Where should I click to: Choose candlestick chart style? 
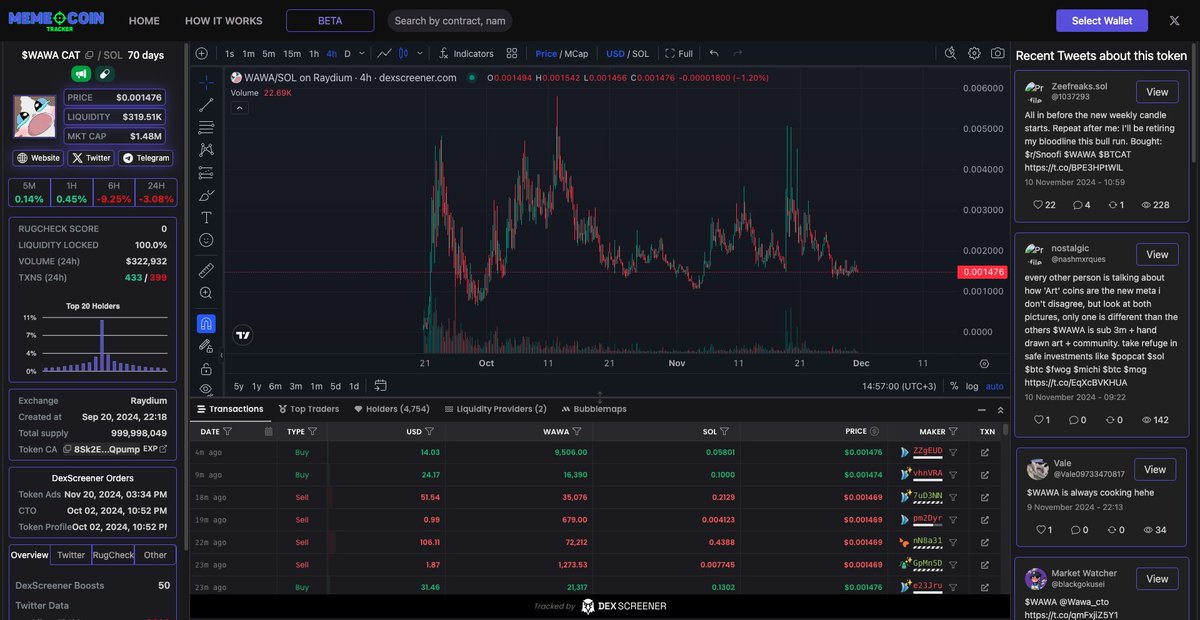coord(404,53)
